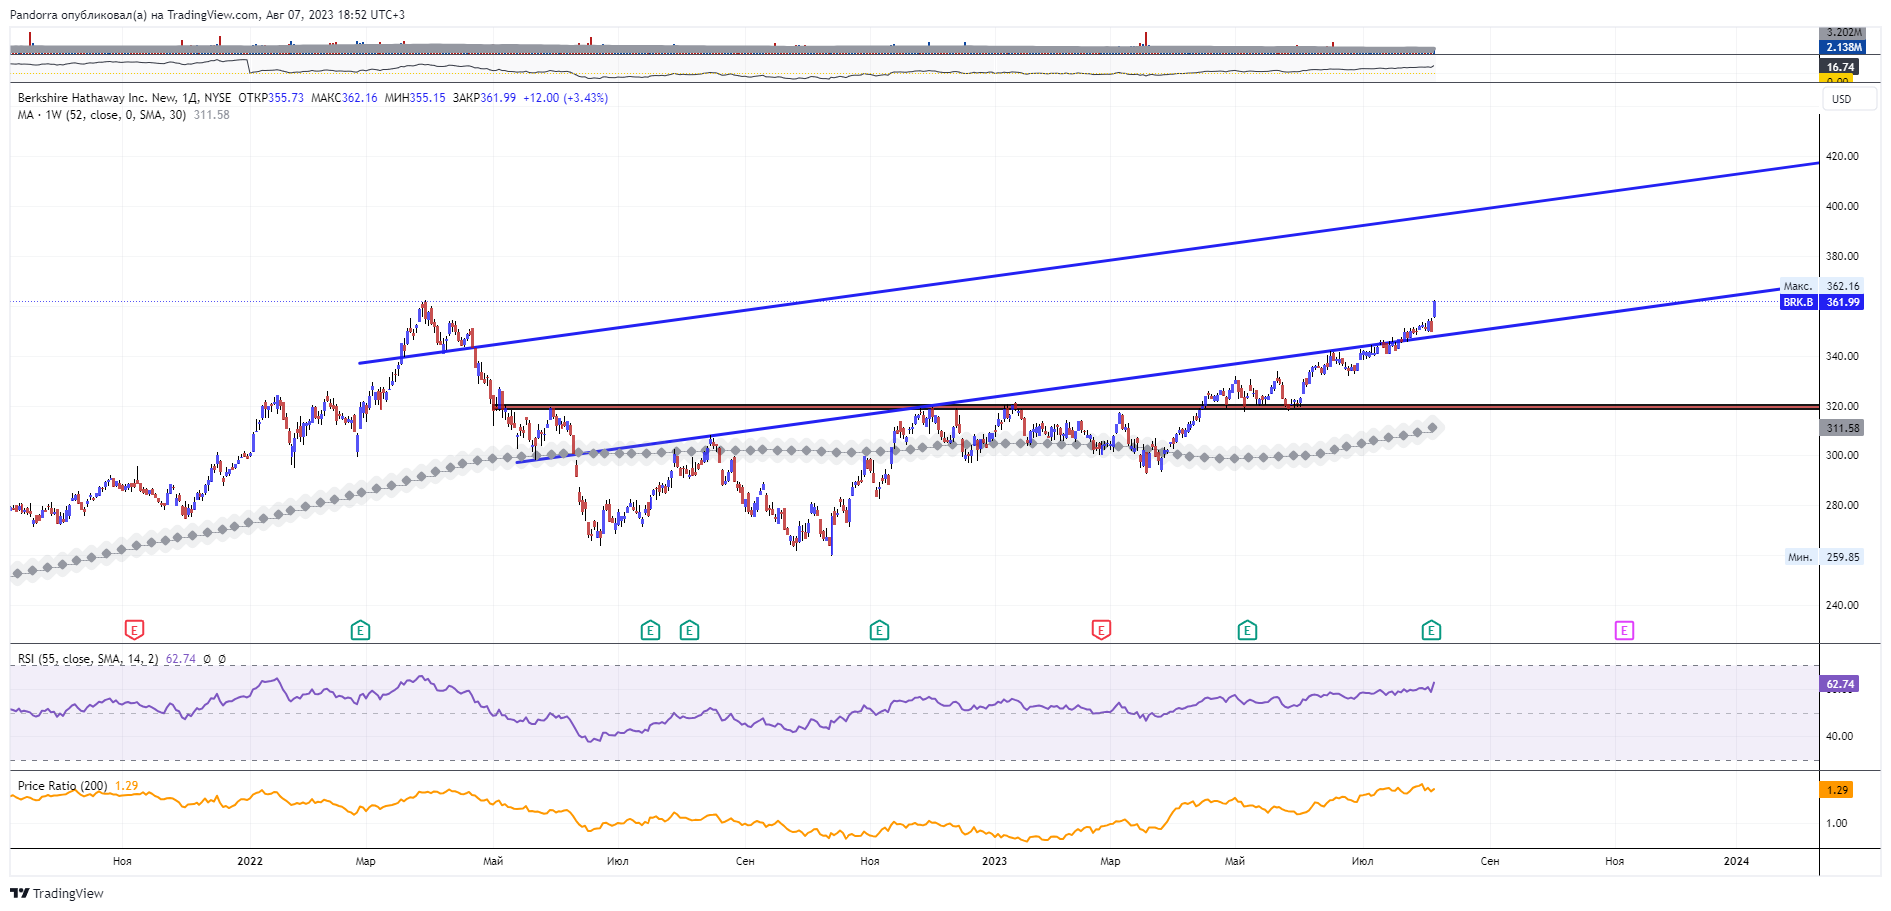
Task: Click the gray 311.58 moving average label
Action: 1842,428
